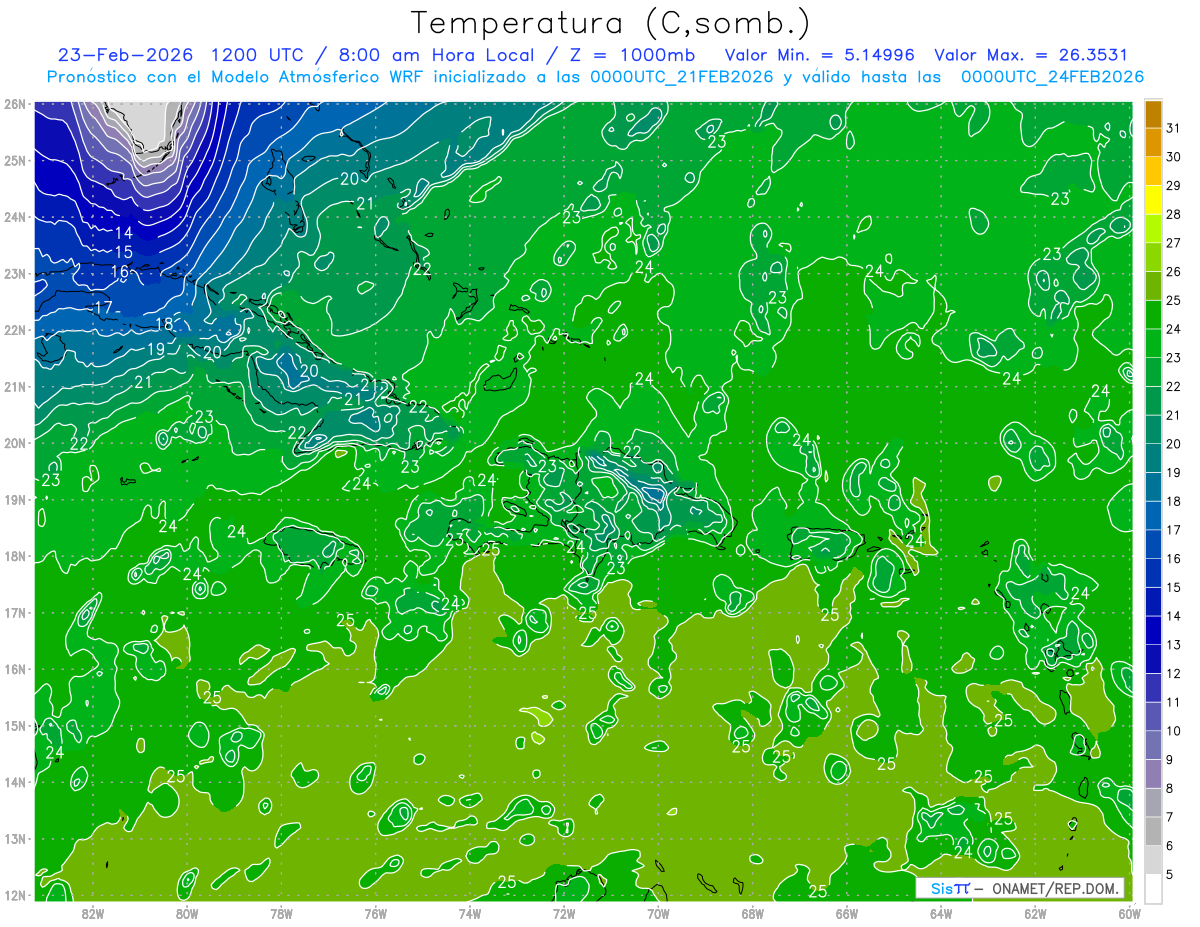Click the olive green colorbar swatch between 25 and 26

(1153, 286)
